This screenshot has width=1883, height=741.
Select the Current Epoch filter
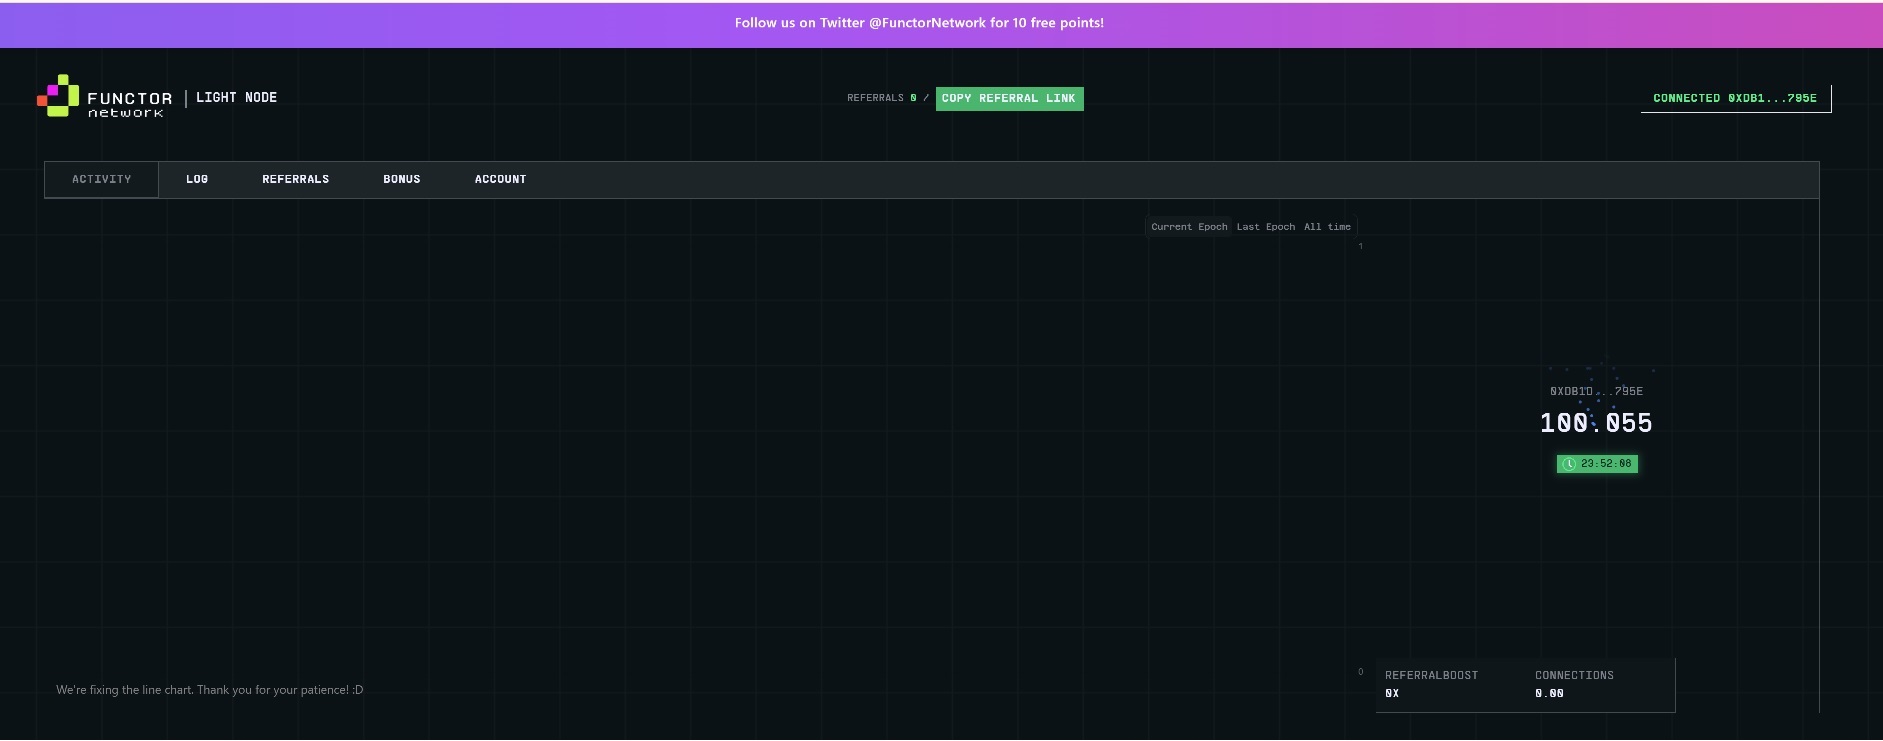pyautogui.click(x=1189, y=227)
